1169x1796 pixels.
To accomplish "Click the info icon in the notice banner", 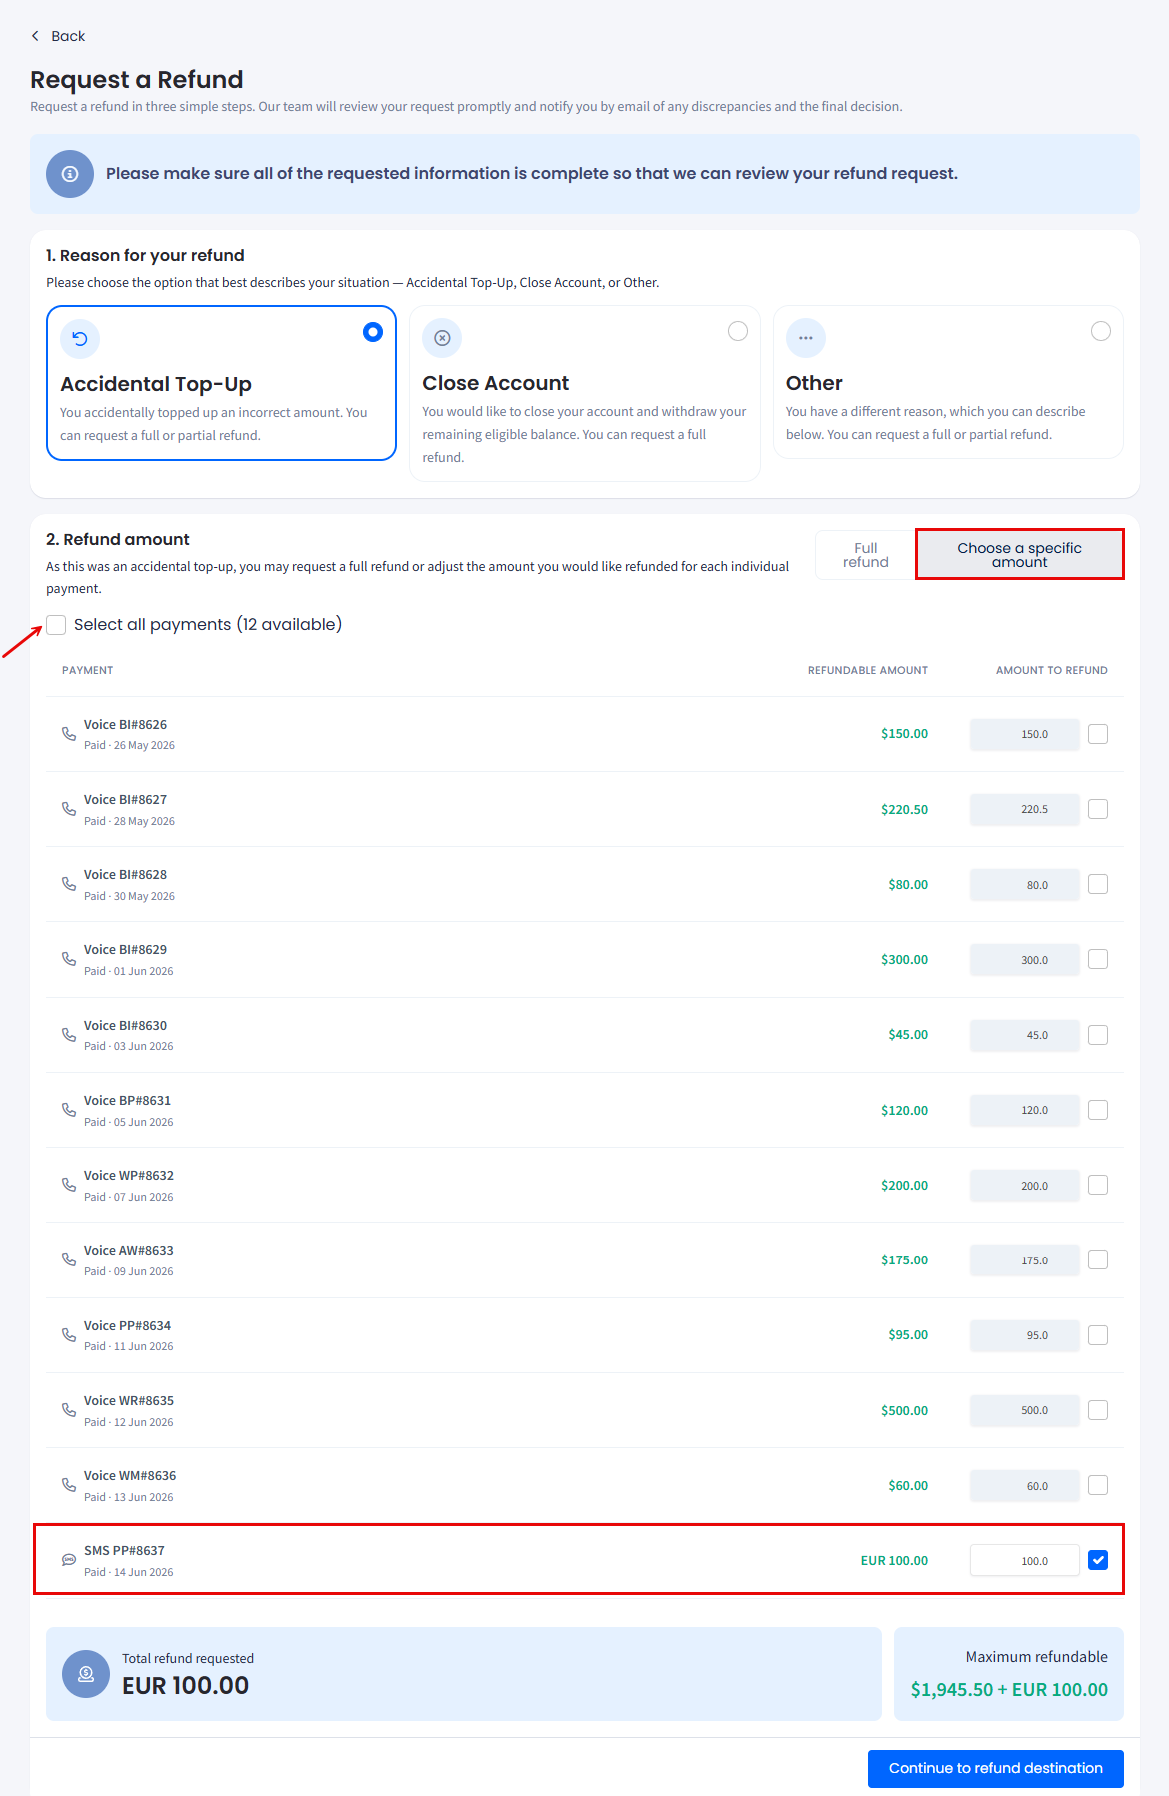I will pos(70,174).
